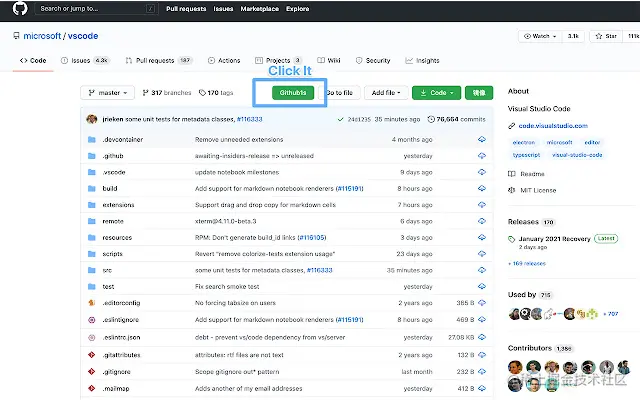Image resolution: width=640 pixels, height=400 pixels.
Task: Open the Wiki tab
Action: coord(329,60)
